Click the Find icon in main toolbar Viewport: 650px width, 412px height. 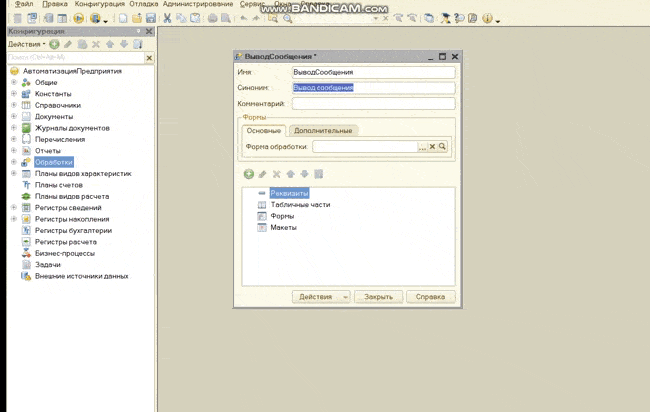click(273, 18)
